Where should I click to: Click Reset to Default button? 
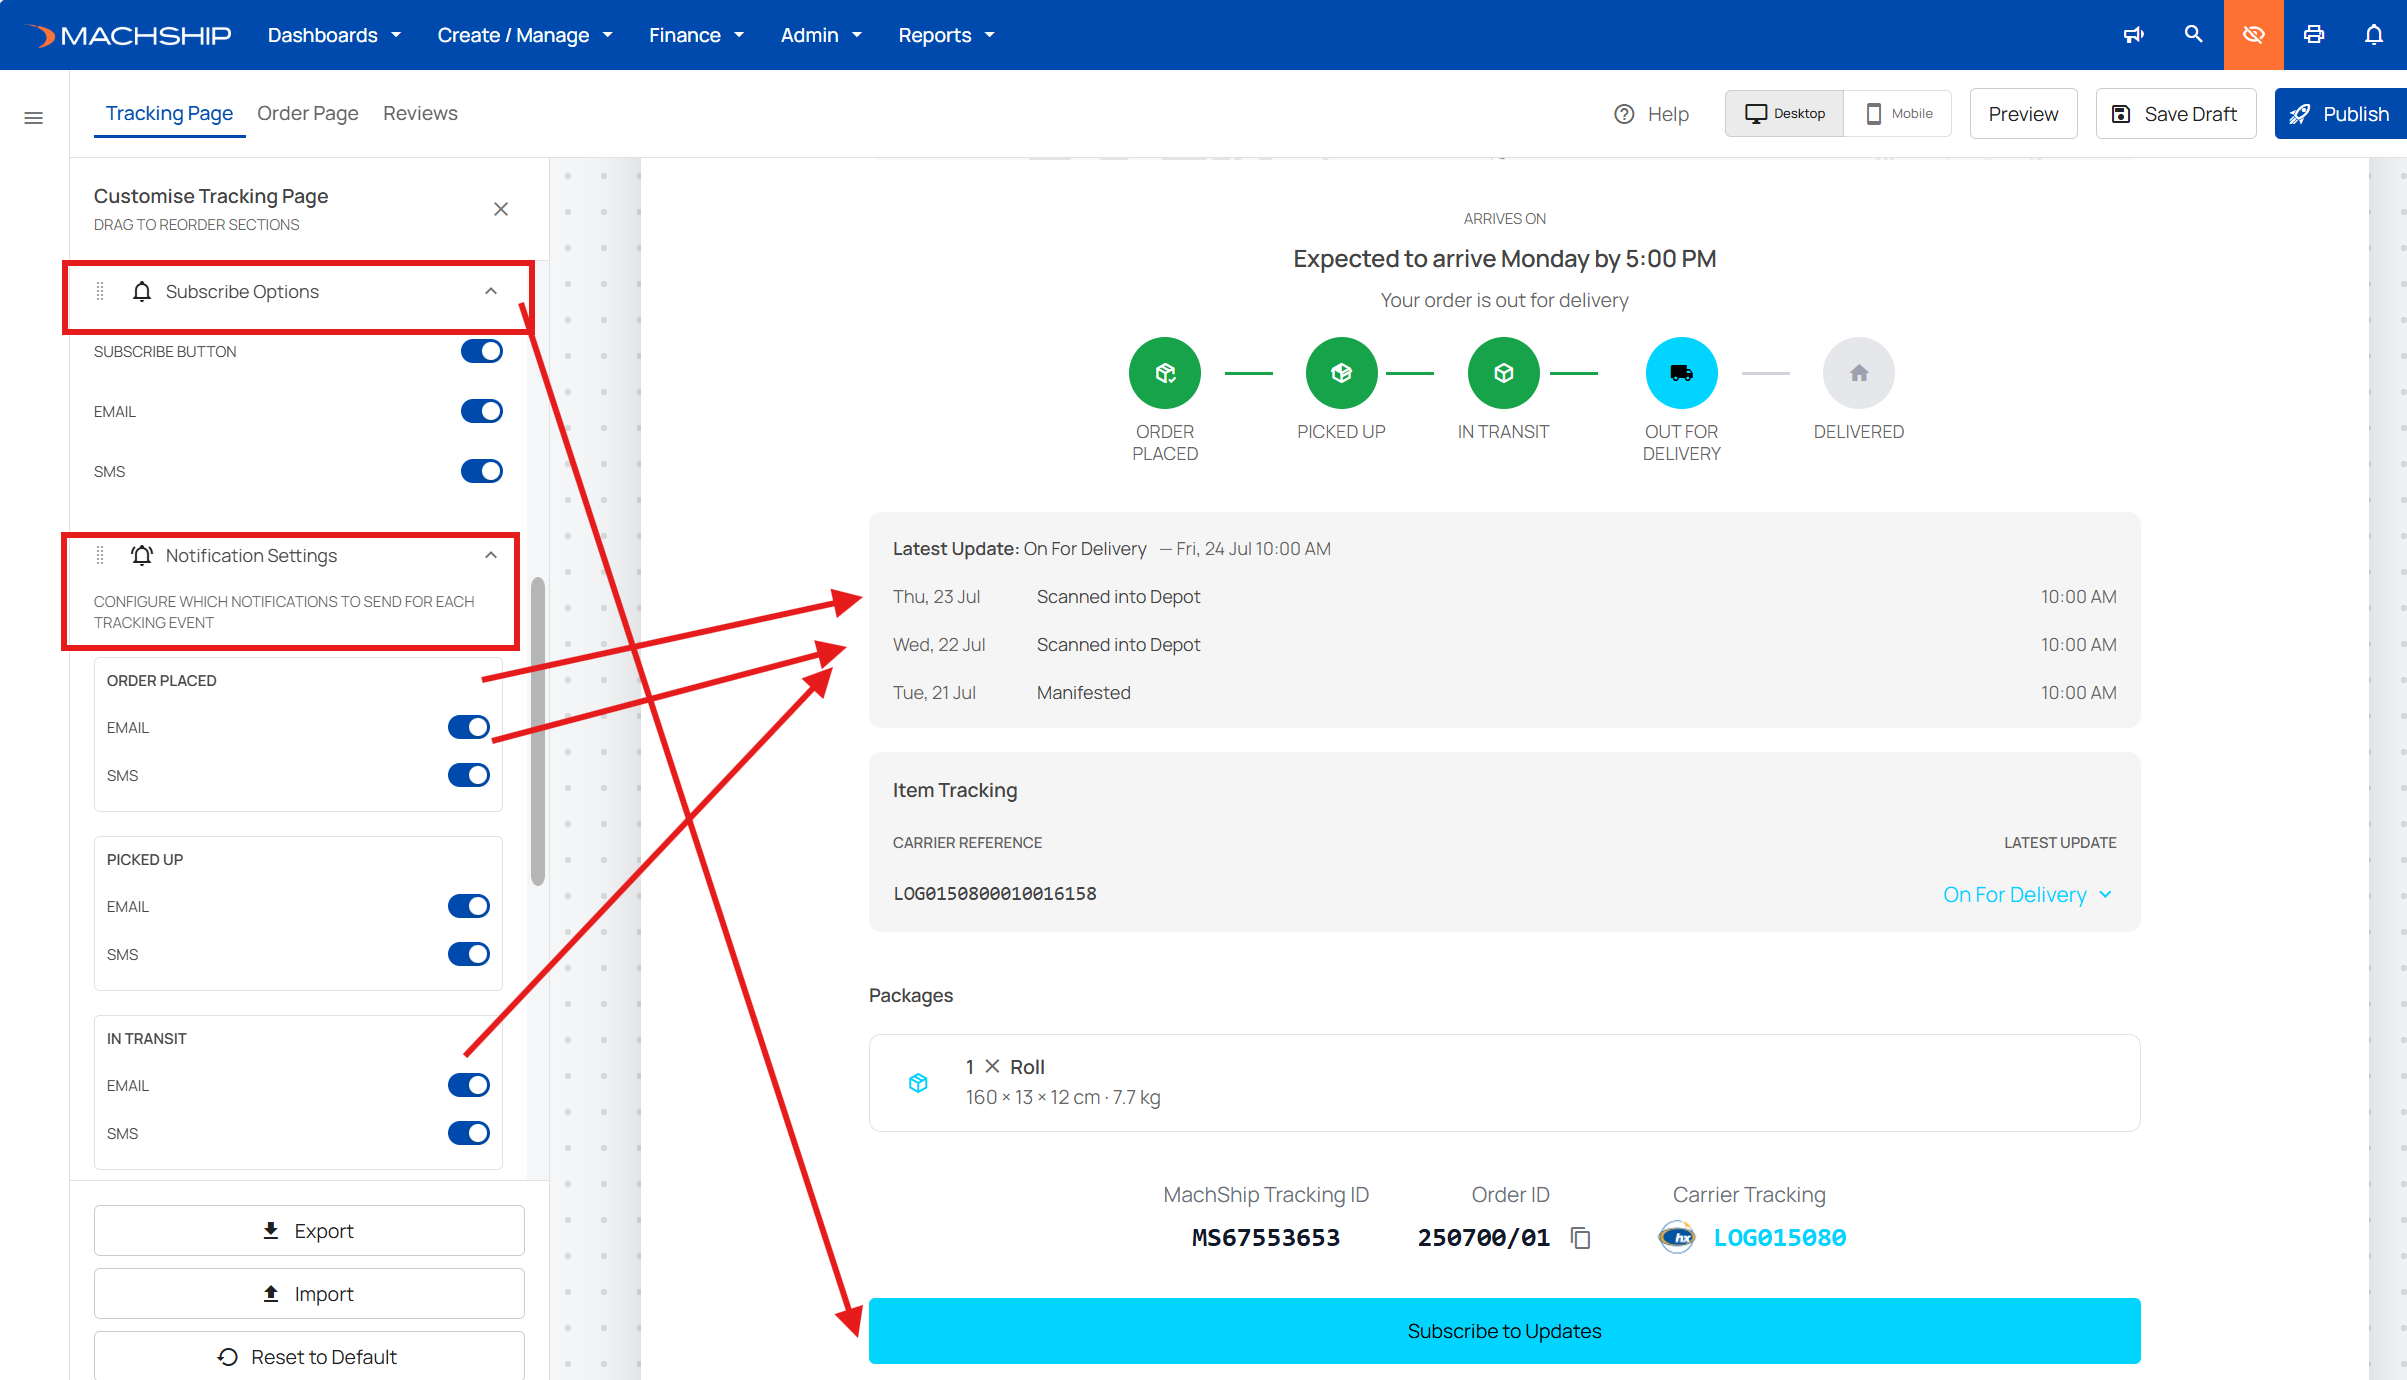tap(309, 1356)
